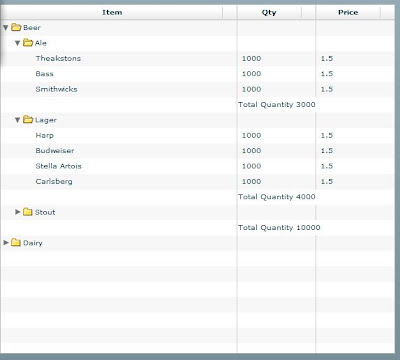
Task: Click the Total Quantity 3000 summary
Action: [x=277, y=105]
